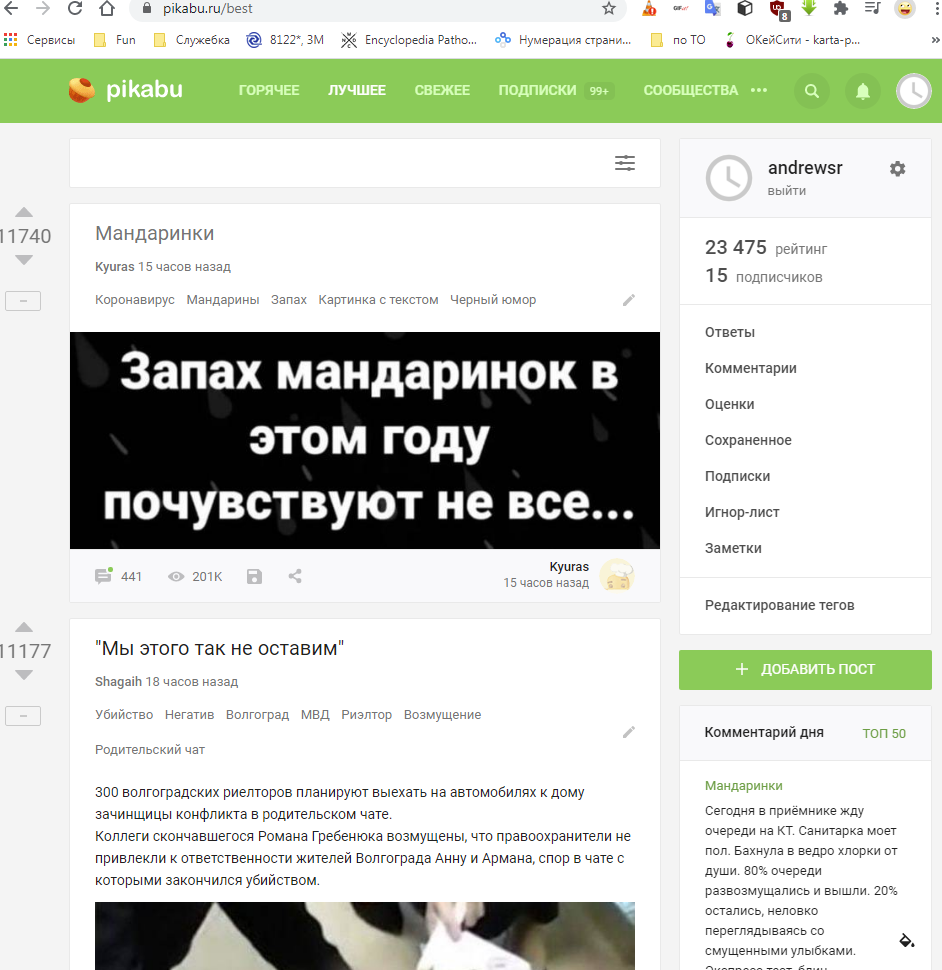Upvote the "Мы этого так не оставим" post

(24, 627)
